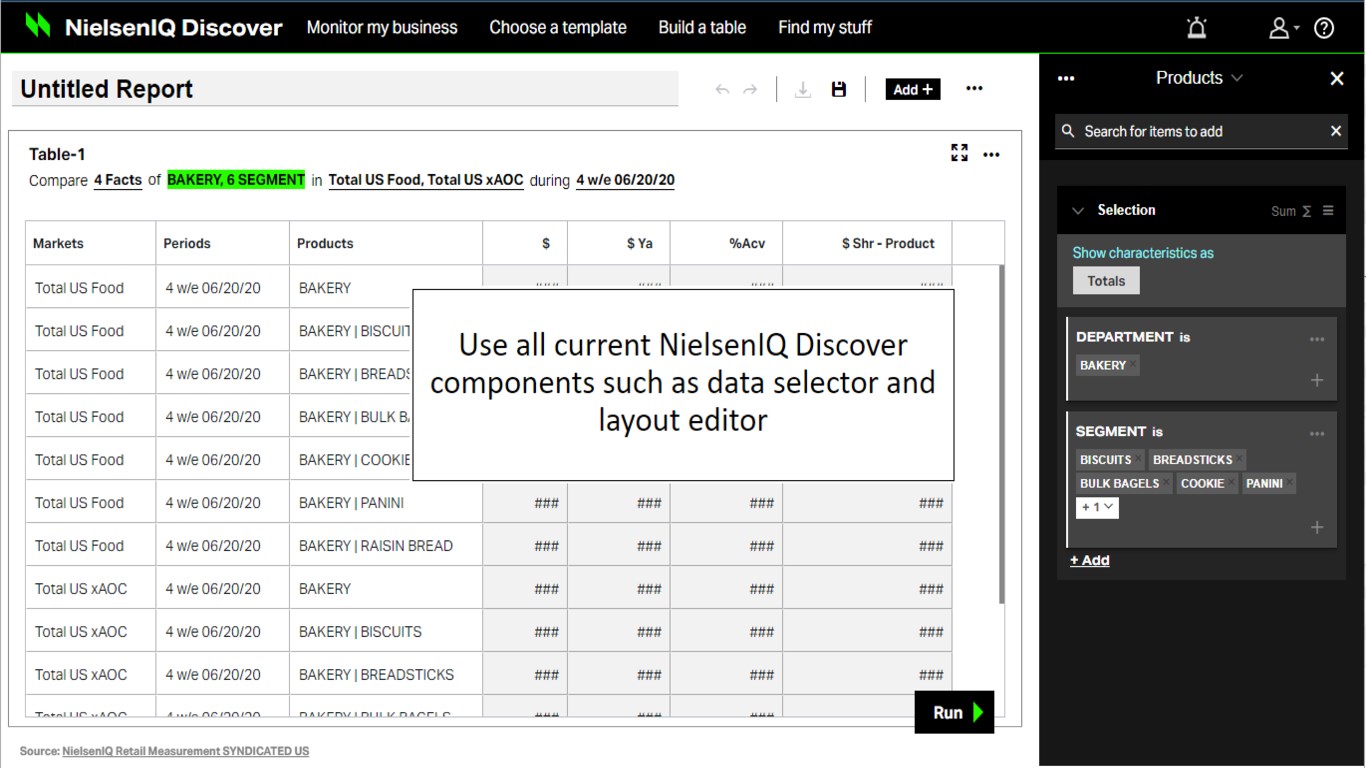Image resolution: width=1366 pixels, height=768 pixels.
Task: Run the report
Action: tap(954, 712)
